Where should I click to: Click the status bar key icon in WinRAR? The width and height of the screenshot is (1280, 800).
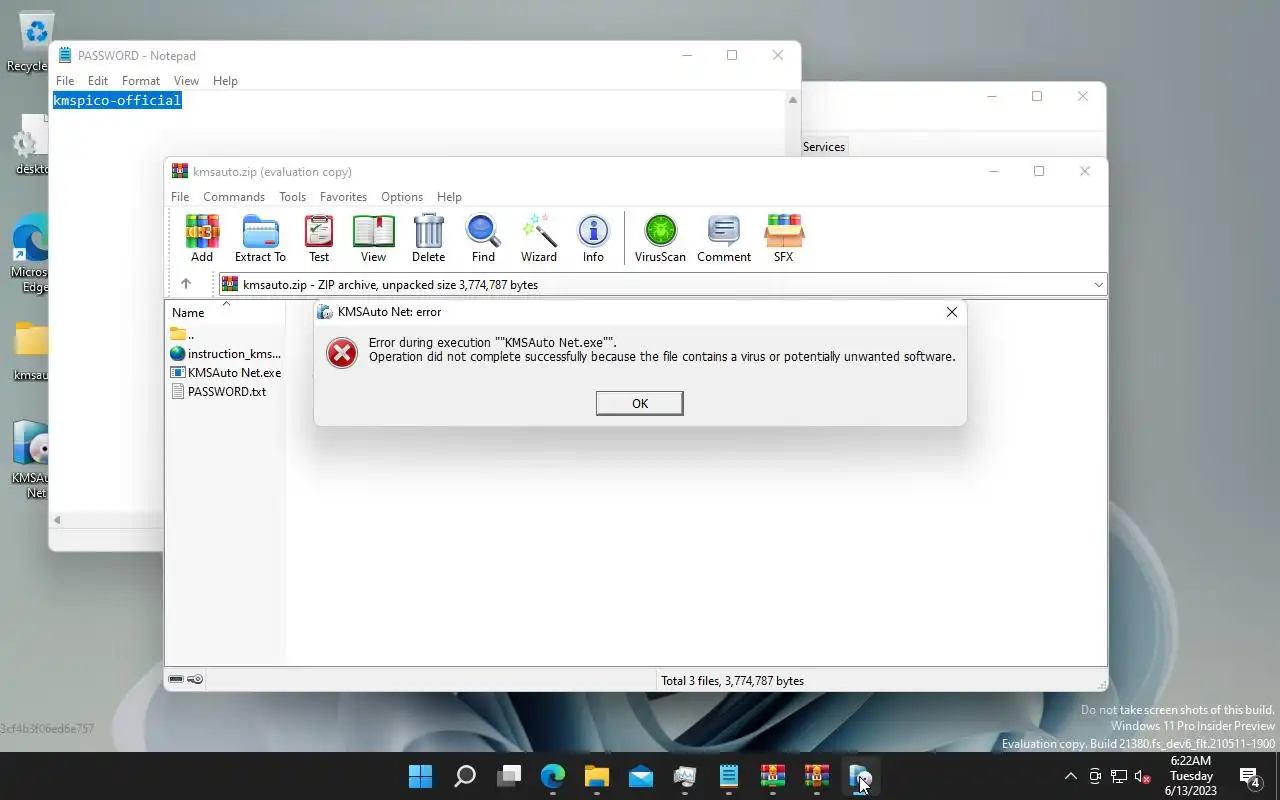pyautogui.click(x=195, y=679)
